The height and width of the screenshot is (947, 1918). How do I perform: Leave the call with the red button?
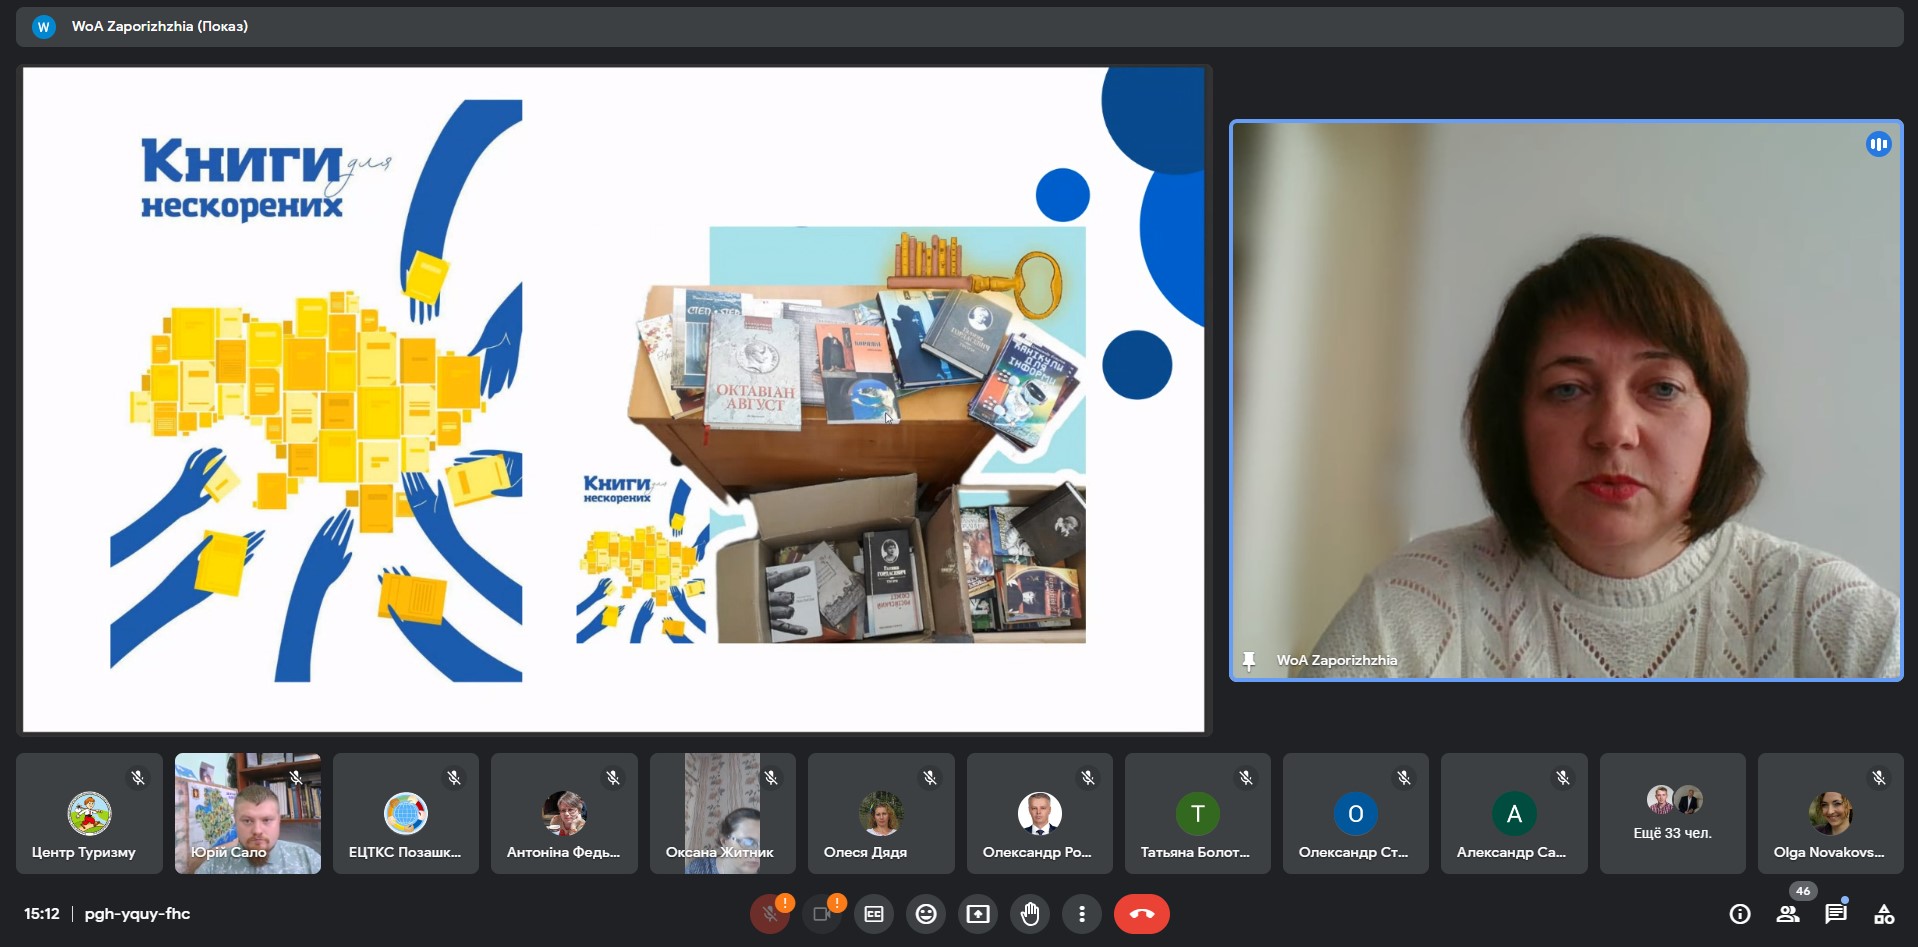click(x=1141, y=914)
